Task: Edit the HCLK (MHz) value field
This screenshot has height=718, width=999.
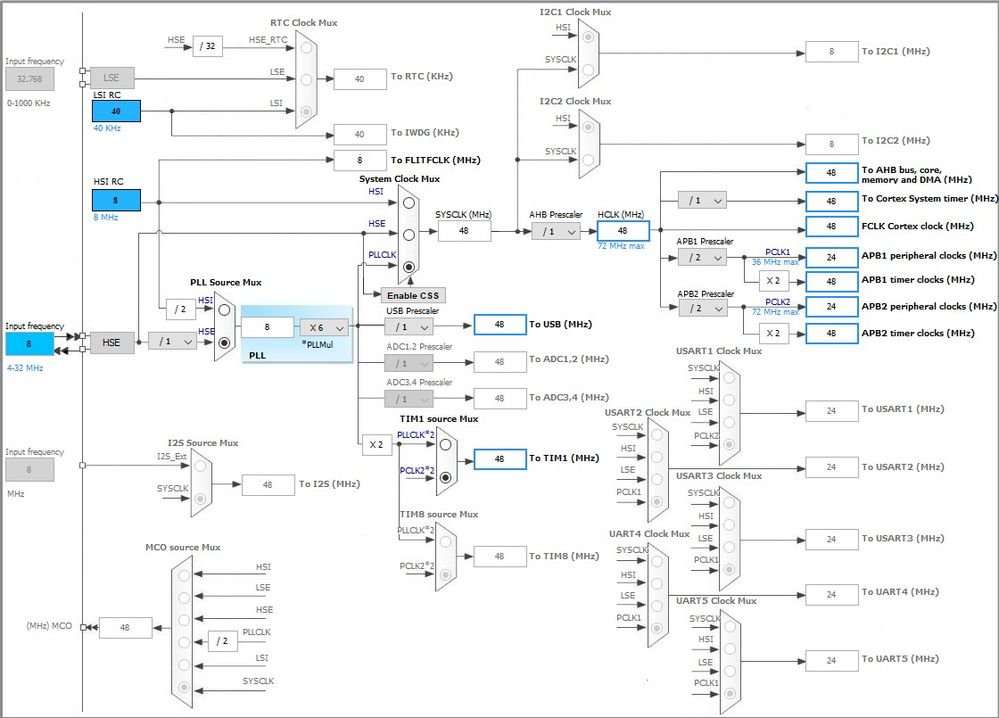Action: [623, 231]
